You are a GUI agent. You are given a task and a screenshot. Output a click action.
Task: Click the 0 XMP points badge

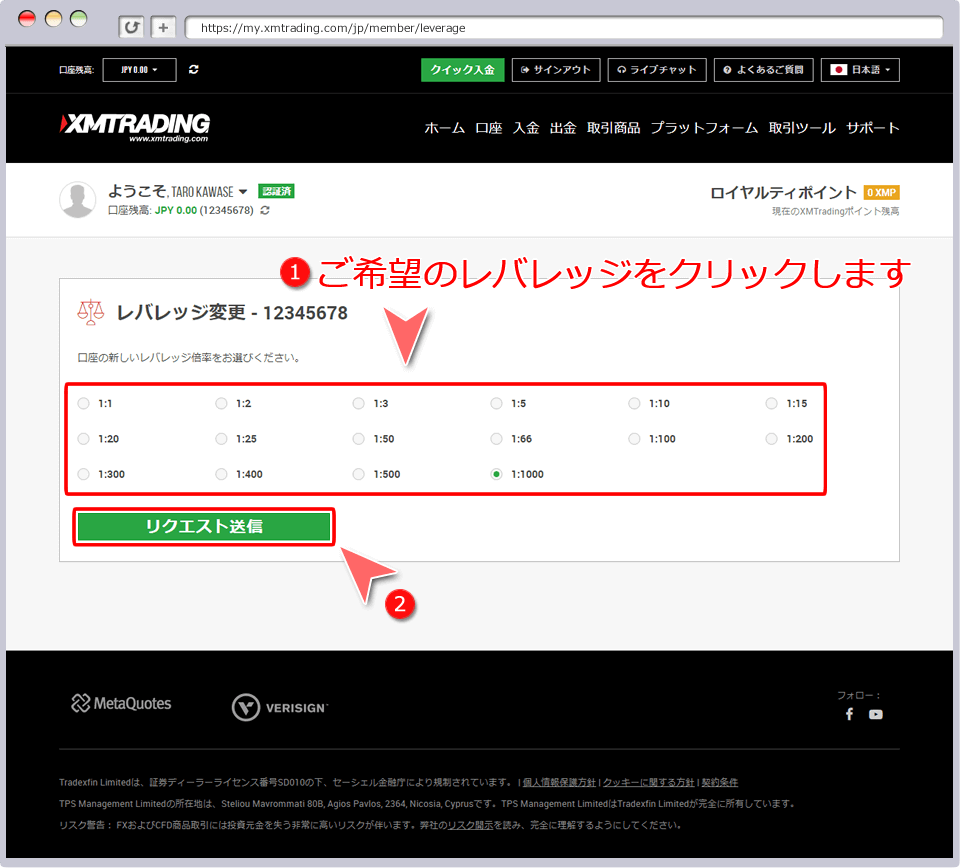point(881,193)
